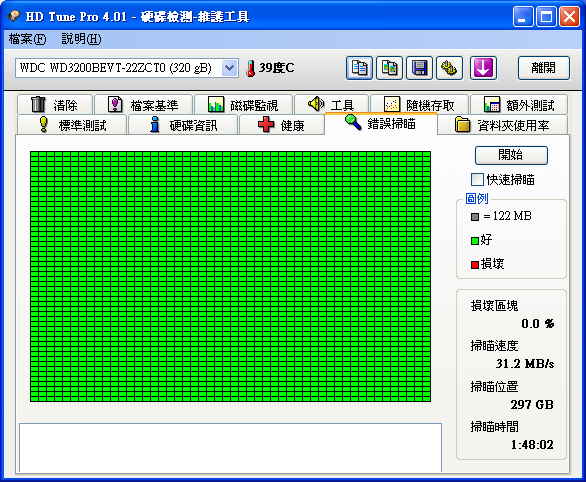Switch to the 標準測試 benchmark tab

coord(72,125)
